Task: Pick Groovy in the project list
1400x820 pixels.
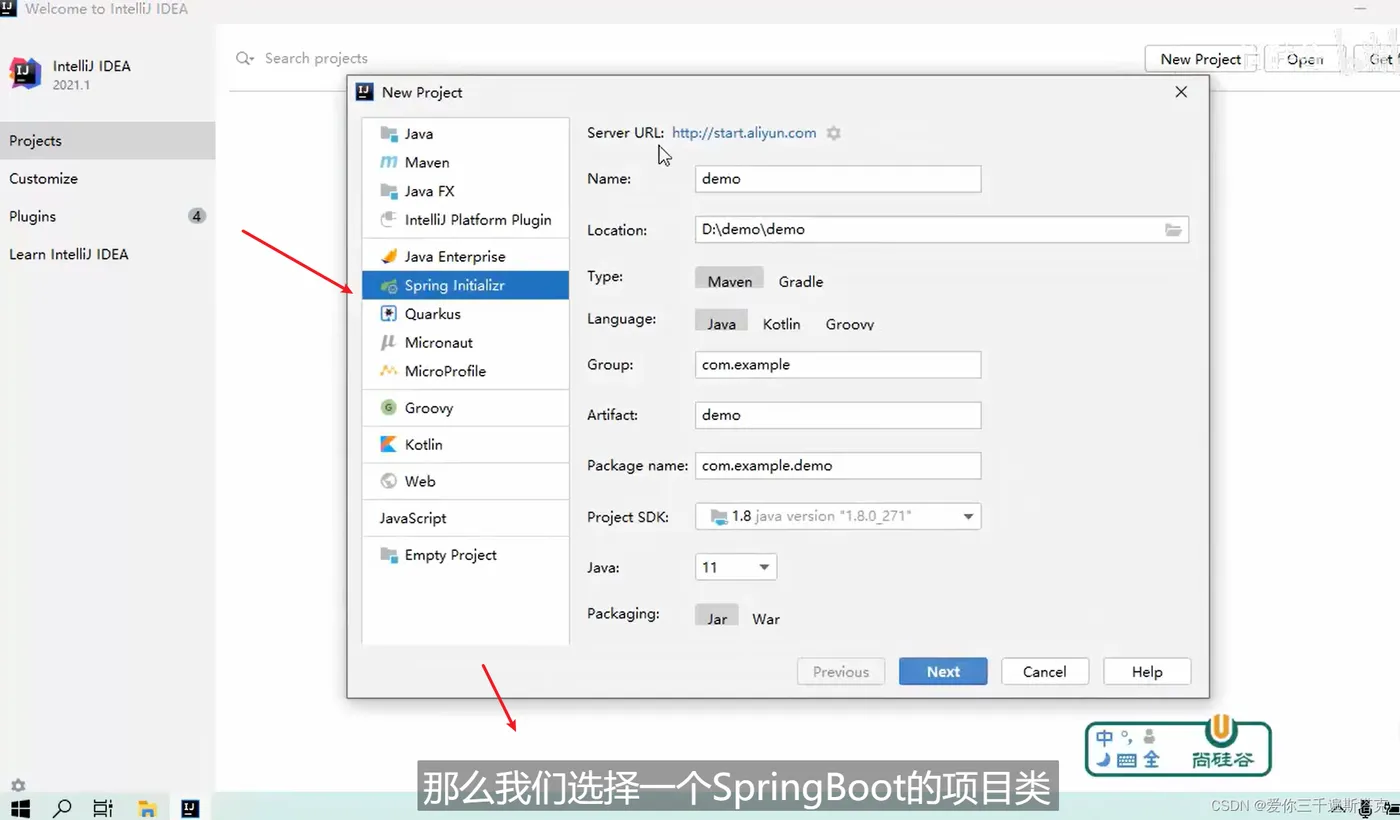Action: coord(465,408)
